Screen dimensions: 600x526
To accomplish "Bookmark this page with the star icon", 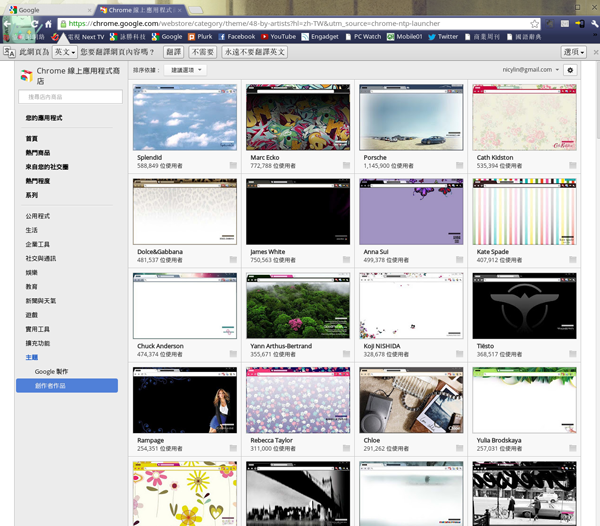I will (534, 24).
